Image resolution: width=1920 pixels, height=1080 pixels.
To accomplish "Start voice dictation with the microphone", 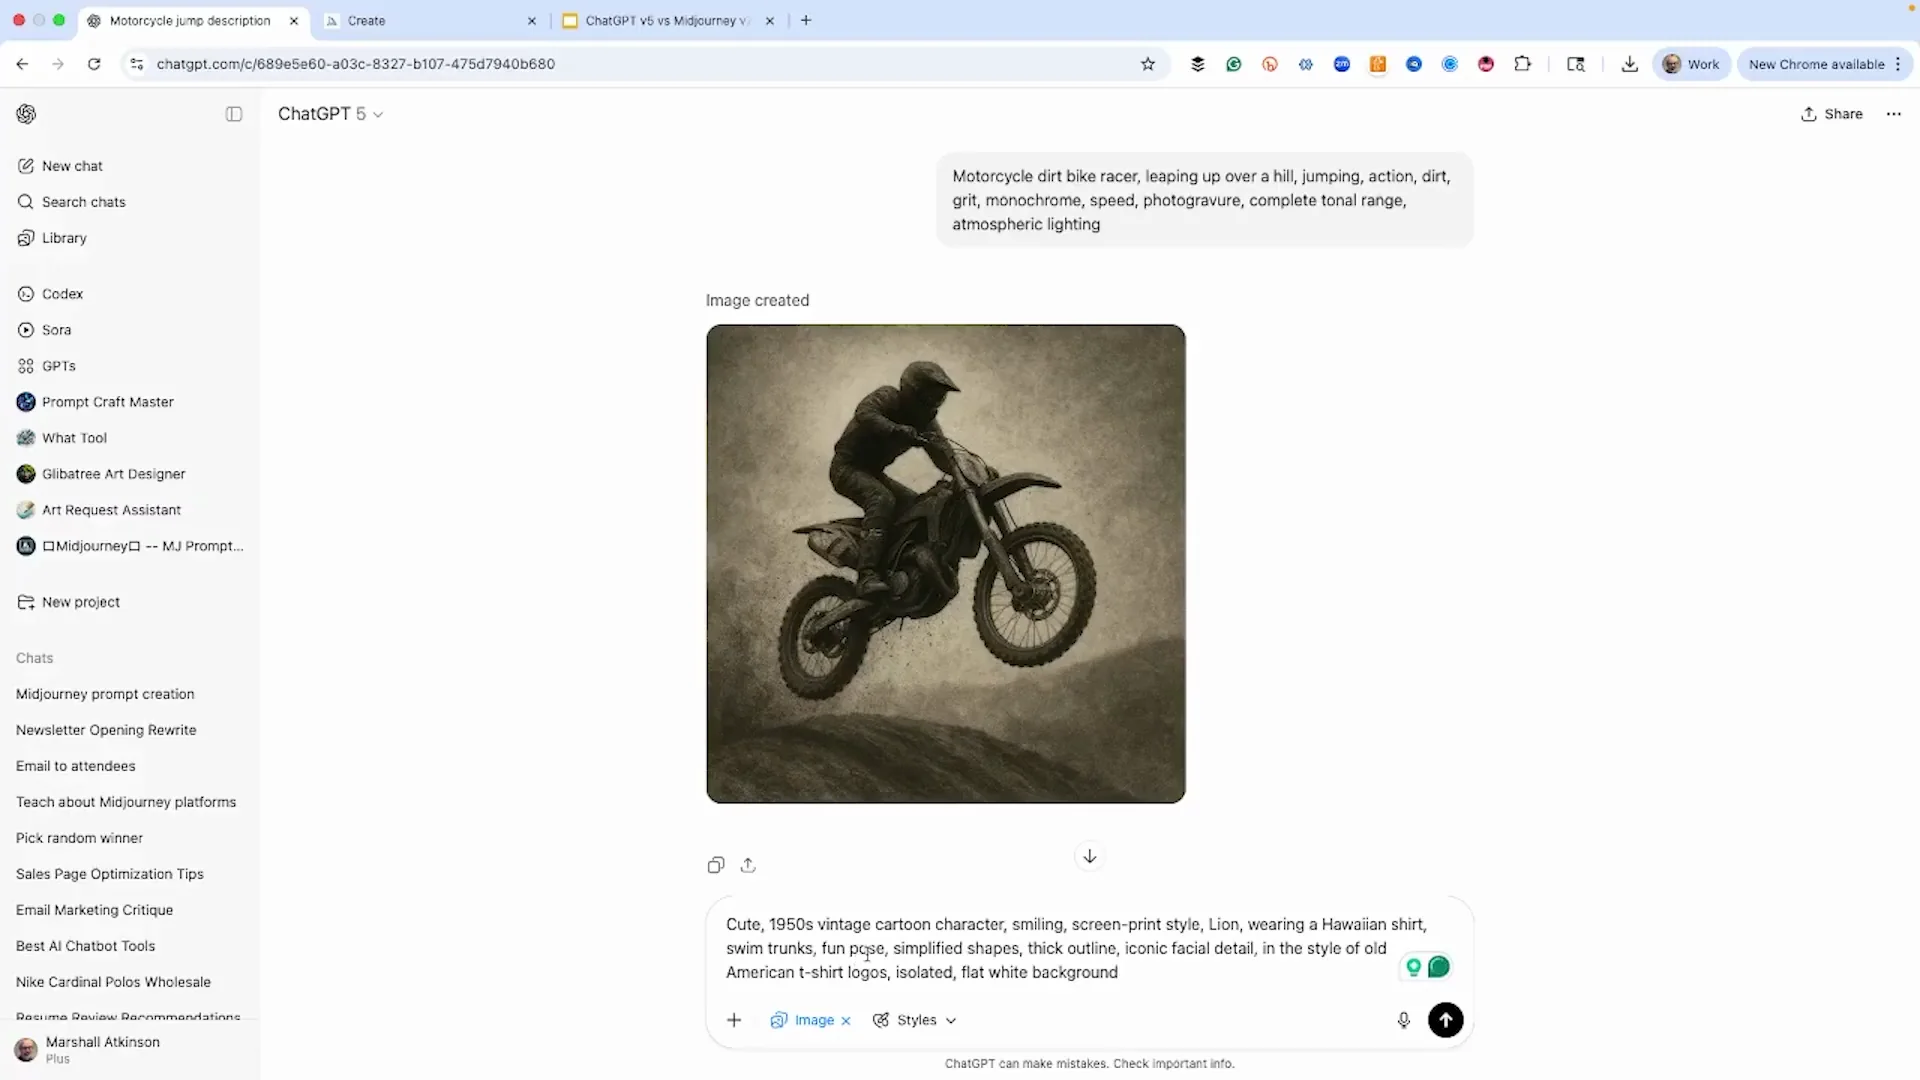I will [1404, 1020].
